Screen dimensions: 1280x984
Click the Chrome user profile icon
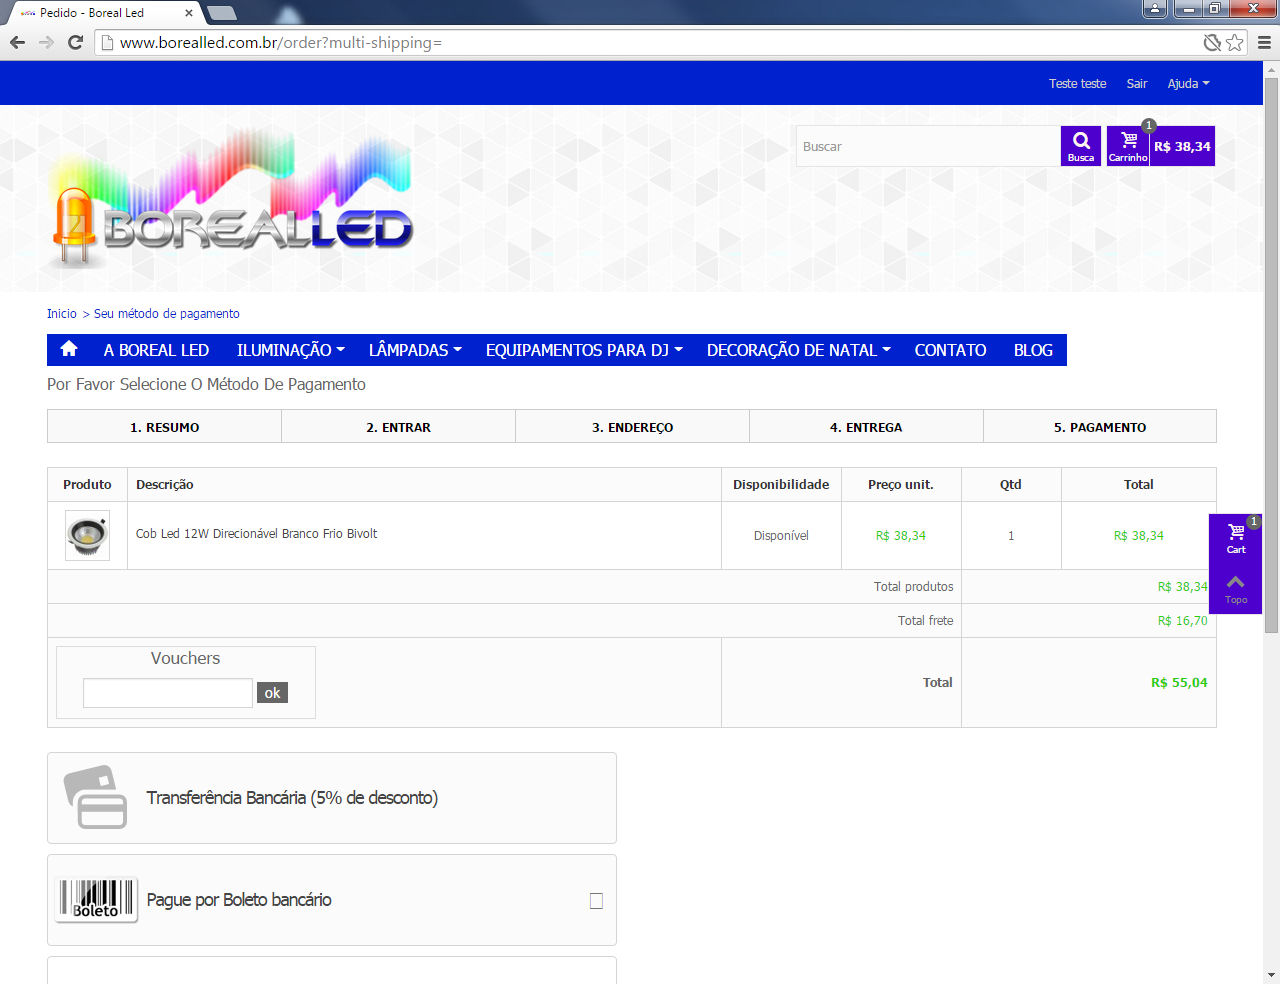pyautogui.click(x=1155, y=9)
